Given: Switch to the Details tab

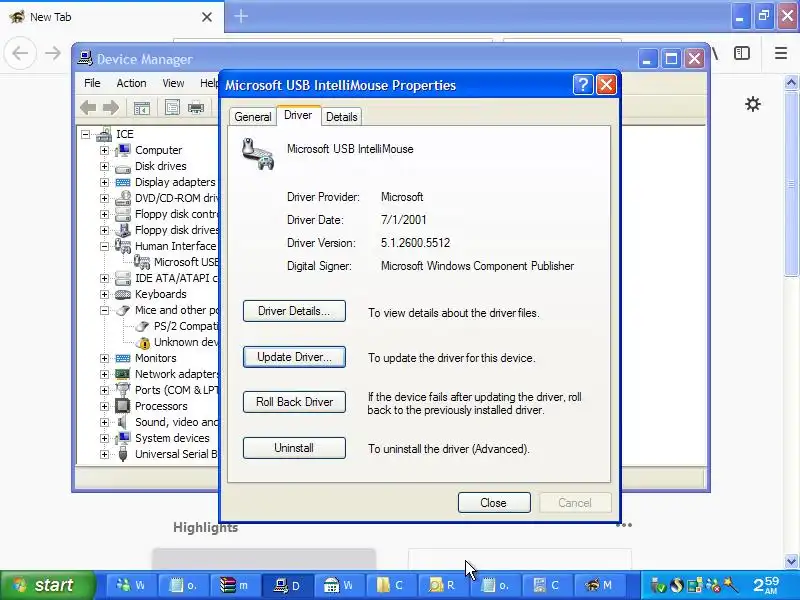Looking at the screenshot, I should click(341, 117).
